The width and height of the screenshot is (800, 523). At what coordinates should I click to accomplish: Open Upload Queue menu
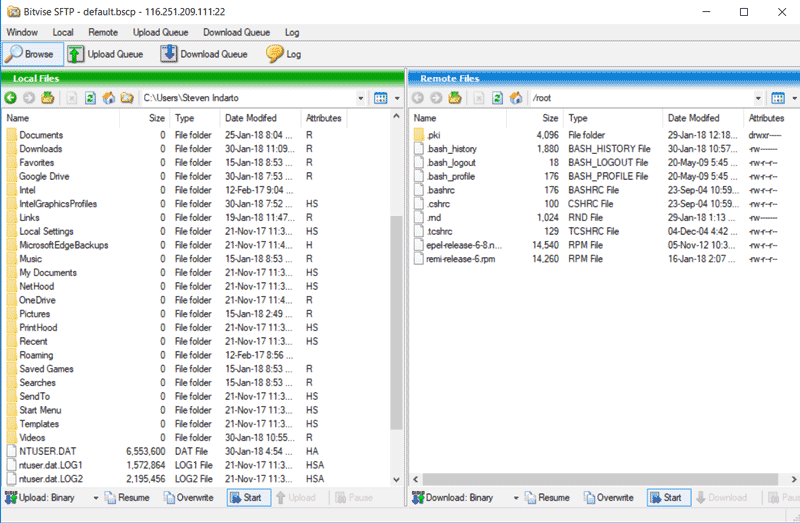(x=160, y=32)
